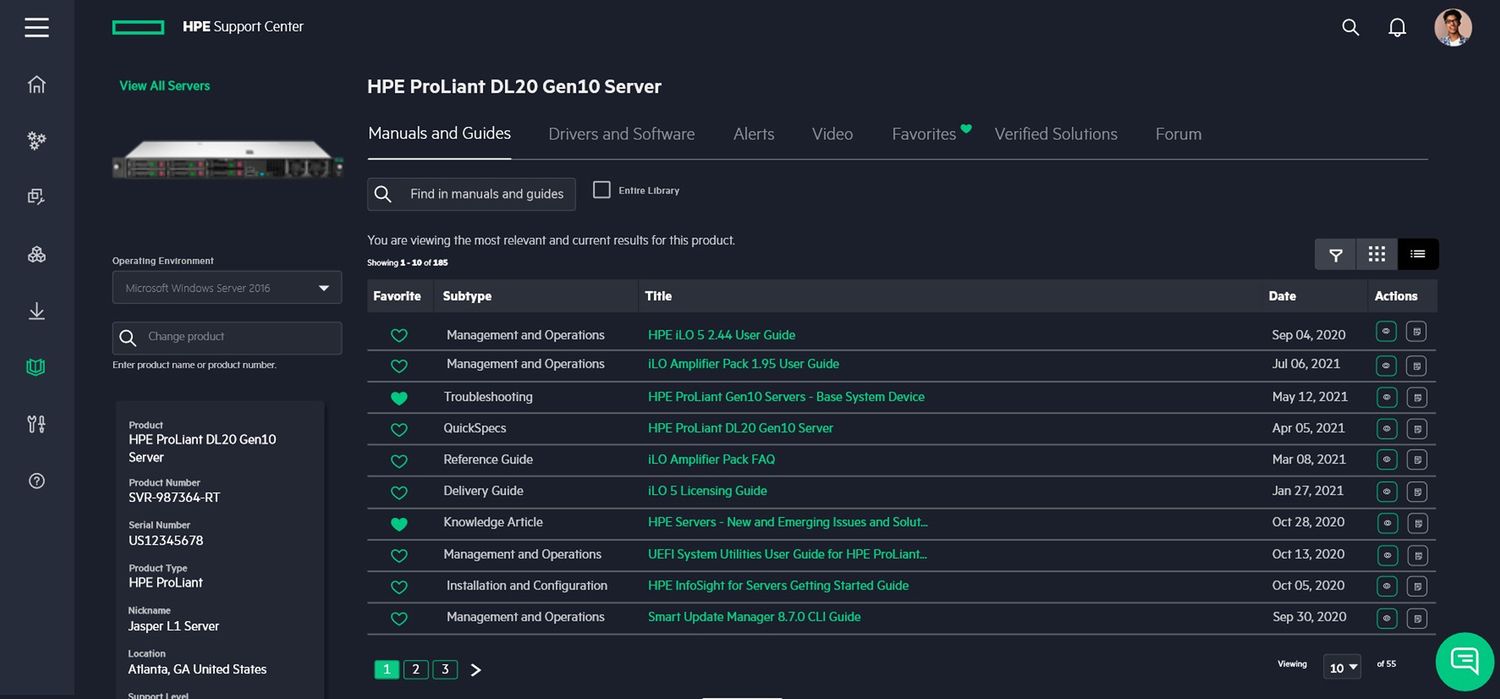The width and height of the screenshot is (1500, 699).
Task: Open the sidebar tools wrench icon
Action: click(x=37, y=424)
